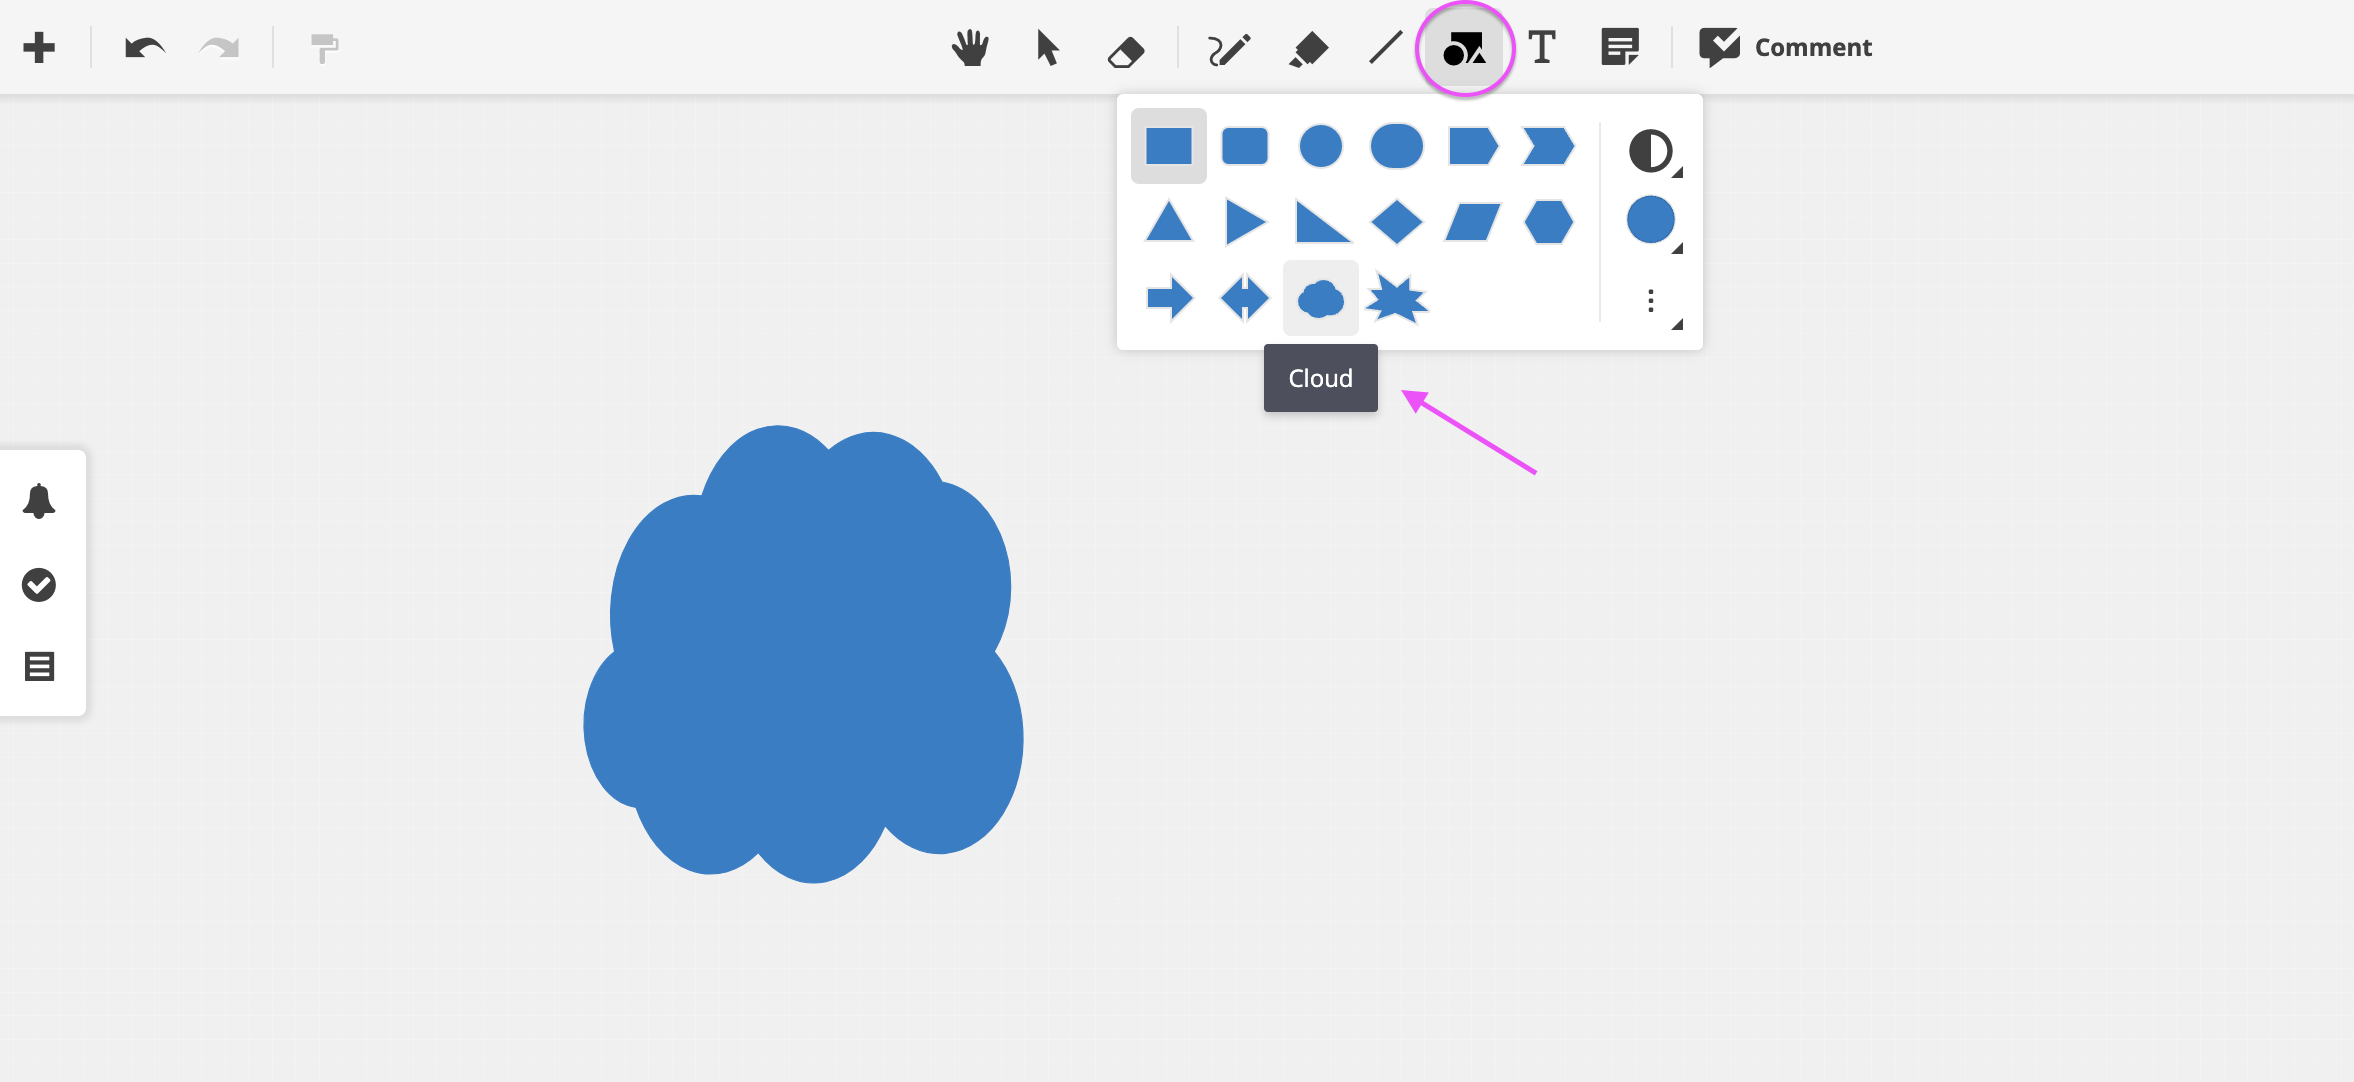Choose the square rectangle shape
Screen dimensions: 2354x1082
(x=1168, y=146)
